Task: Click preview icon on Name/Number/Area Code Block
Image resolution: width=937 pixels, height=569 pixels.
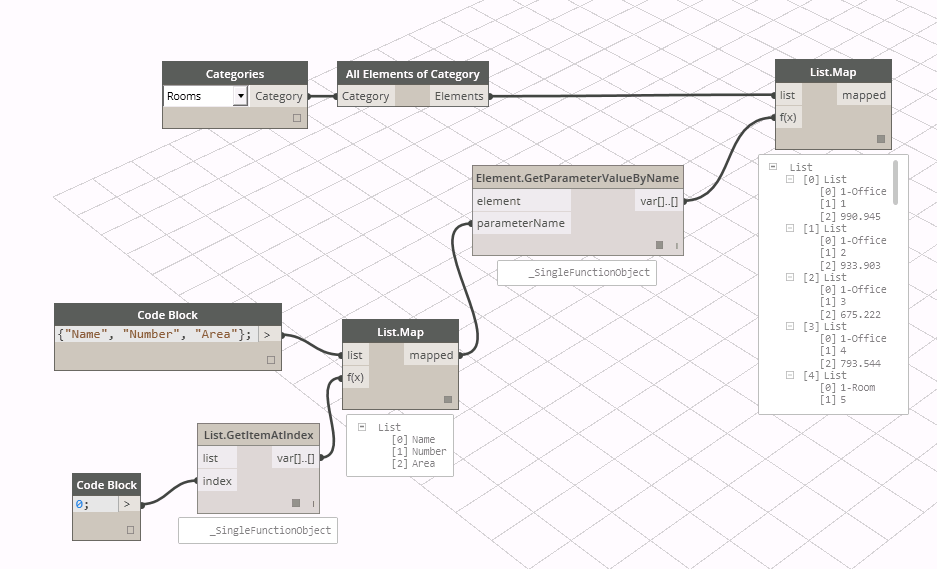Action: (x=270, y=359)
